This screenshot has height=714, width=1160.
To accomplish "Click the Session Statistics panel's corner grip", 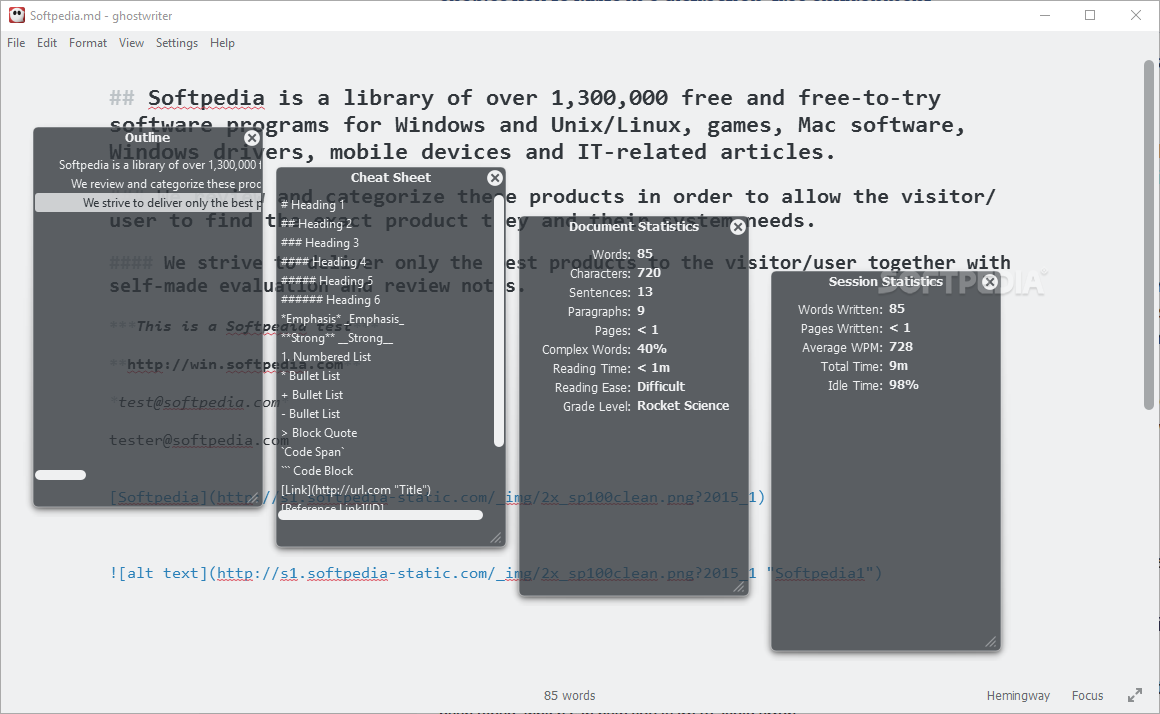I will 991,641.
